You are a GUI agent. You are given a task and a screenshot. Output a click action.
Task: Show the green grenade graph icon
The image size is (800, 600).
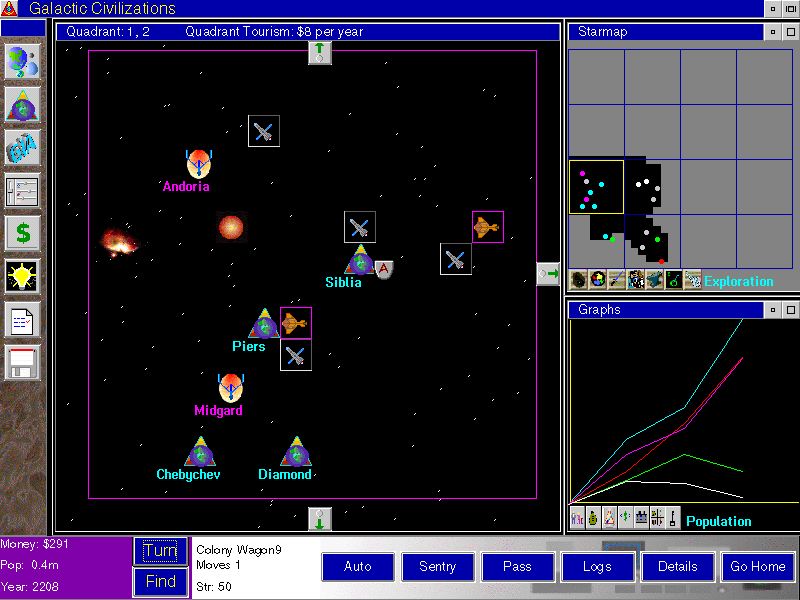[593, 518]
